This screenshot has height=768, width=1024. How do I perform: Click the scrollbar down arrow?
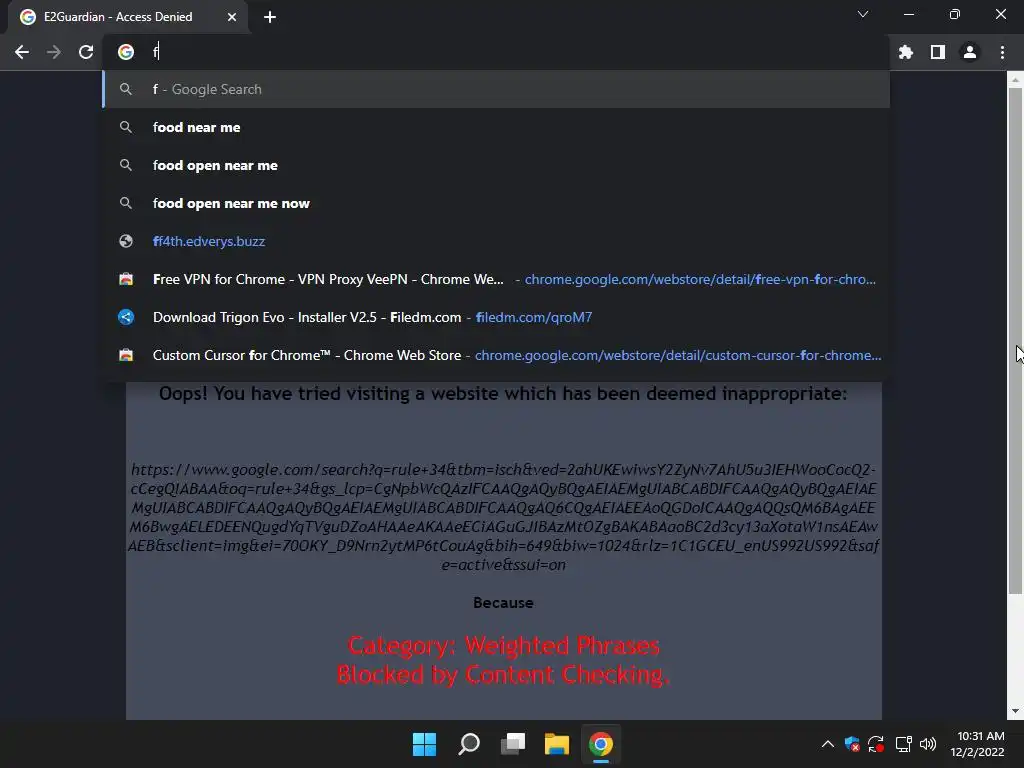pyautogui.click(x=1015, y=711)
